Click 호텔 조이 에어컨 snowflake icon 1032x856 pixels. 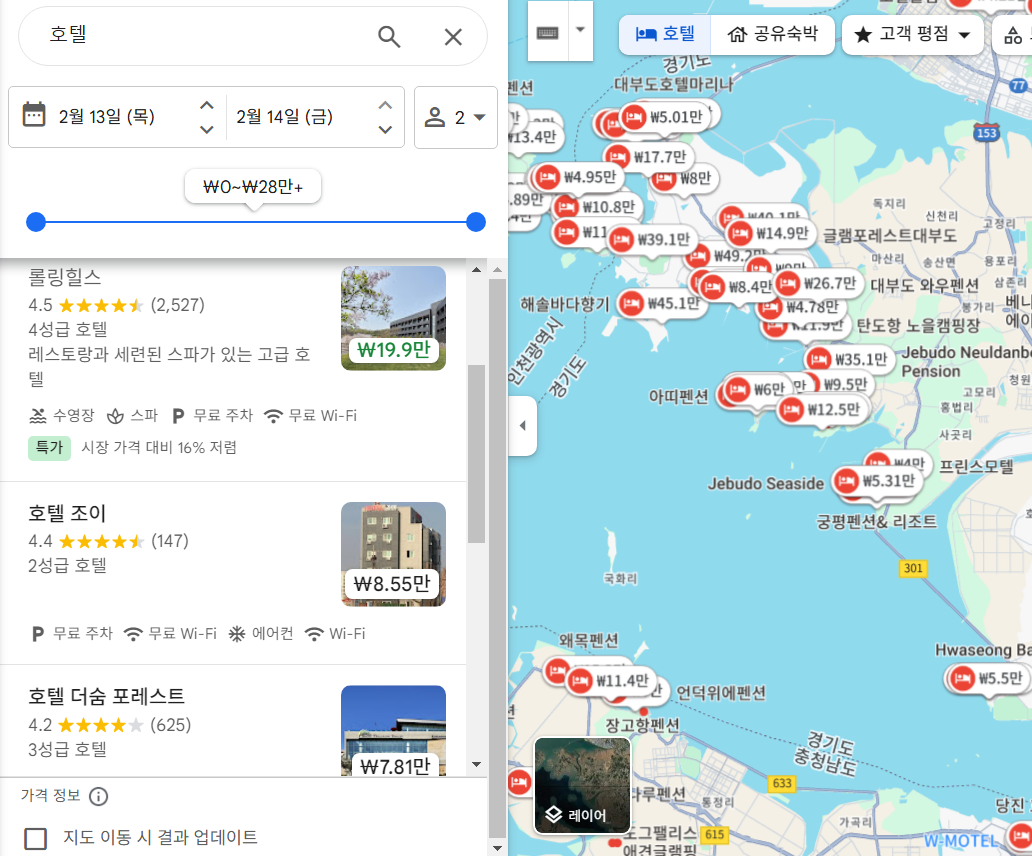point(236,634)
